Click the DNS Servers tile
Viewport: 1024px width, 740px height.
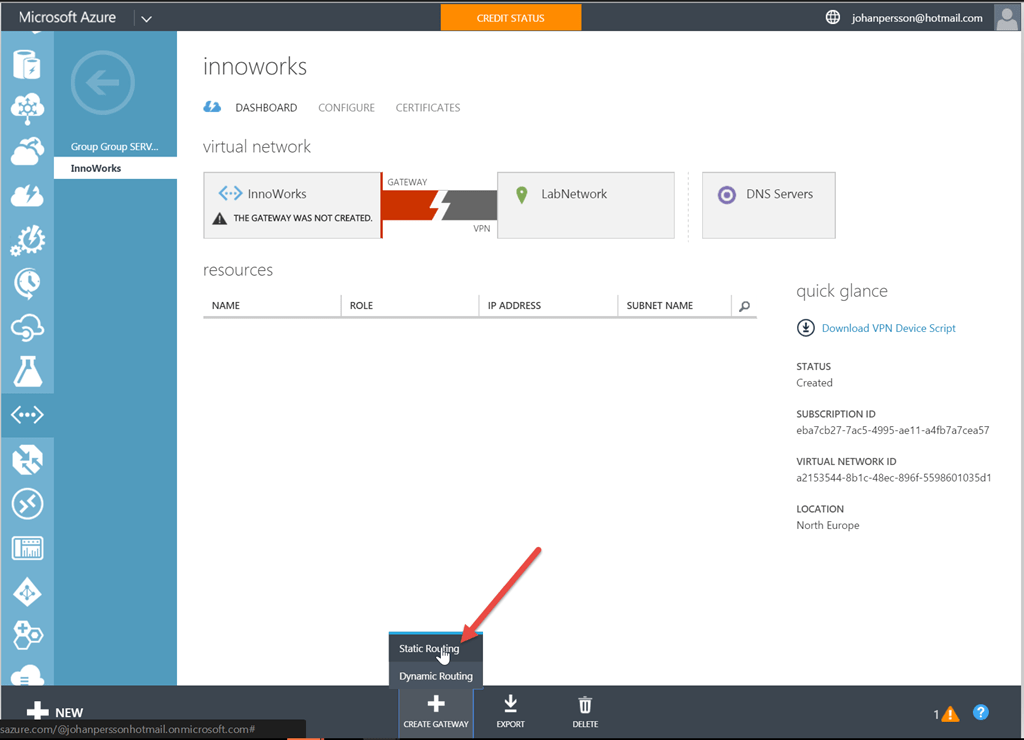pyautogui.click(x=769, y=205)
